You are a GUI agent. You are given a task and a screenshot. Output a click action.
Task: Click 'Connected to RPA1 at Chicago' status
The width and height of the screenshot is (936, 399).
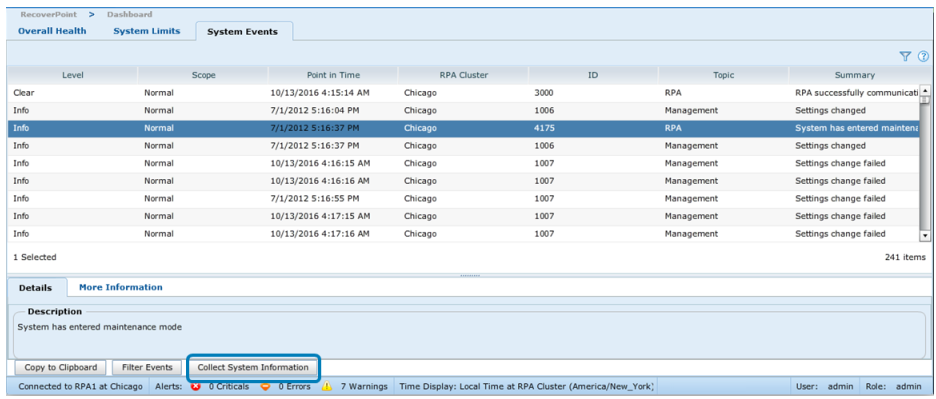(81, 386)
